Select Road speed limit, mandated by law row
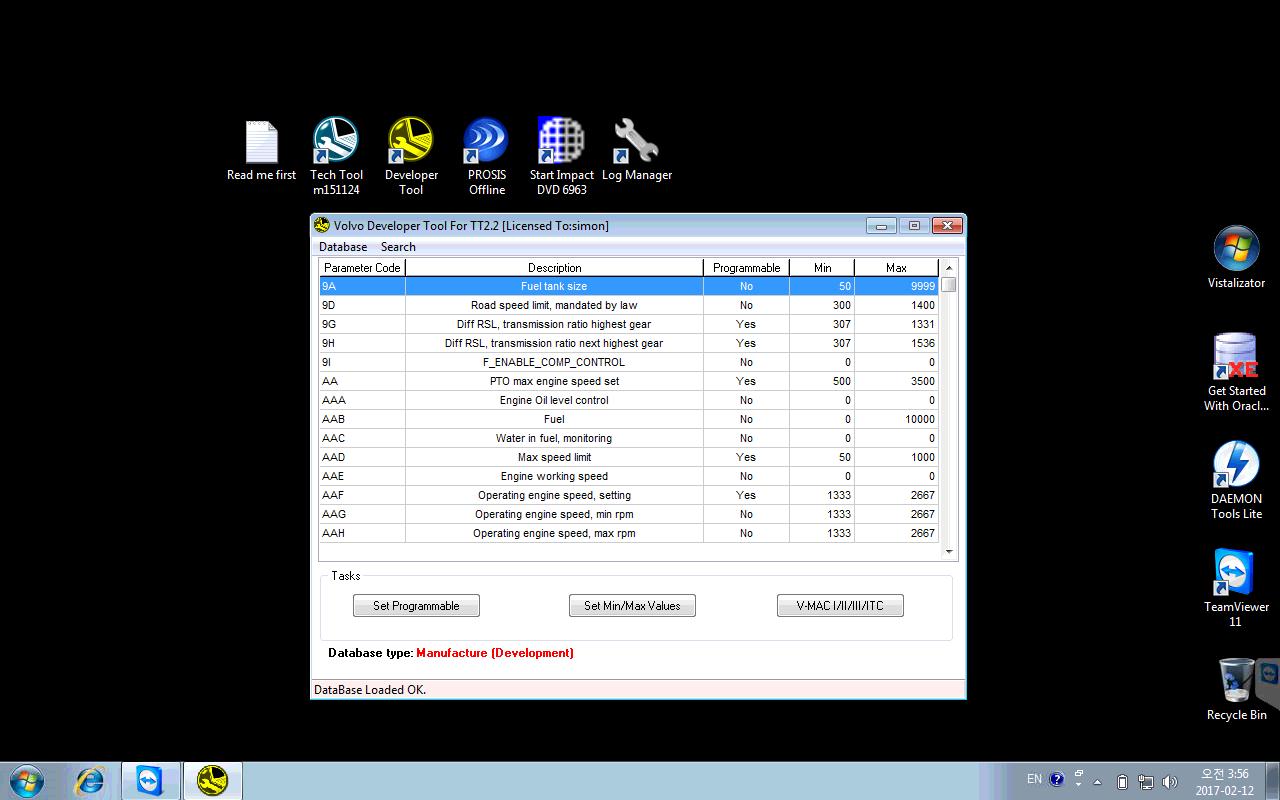Image resolution: width=1280 pixels, height=800 pixels. [x=629, y=305]
